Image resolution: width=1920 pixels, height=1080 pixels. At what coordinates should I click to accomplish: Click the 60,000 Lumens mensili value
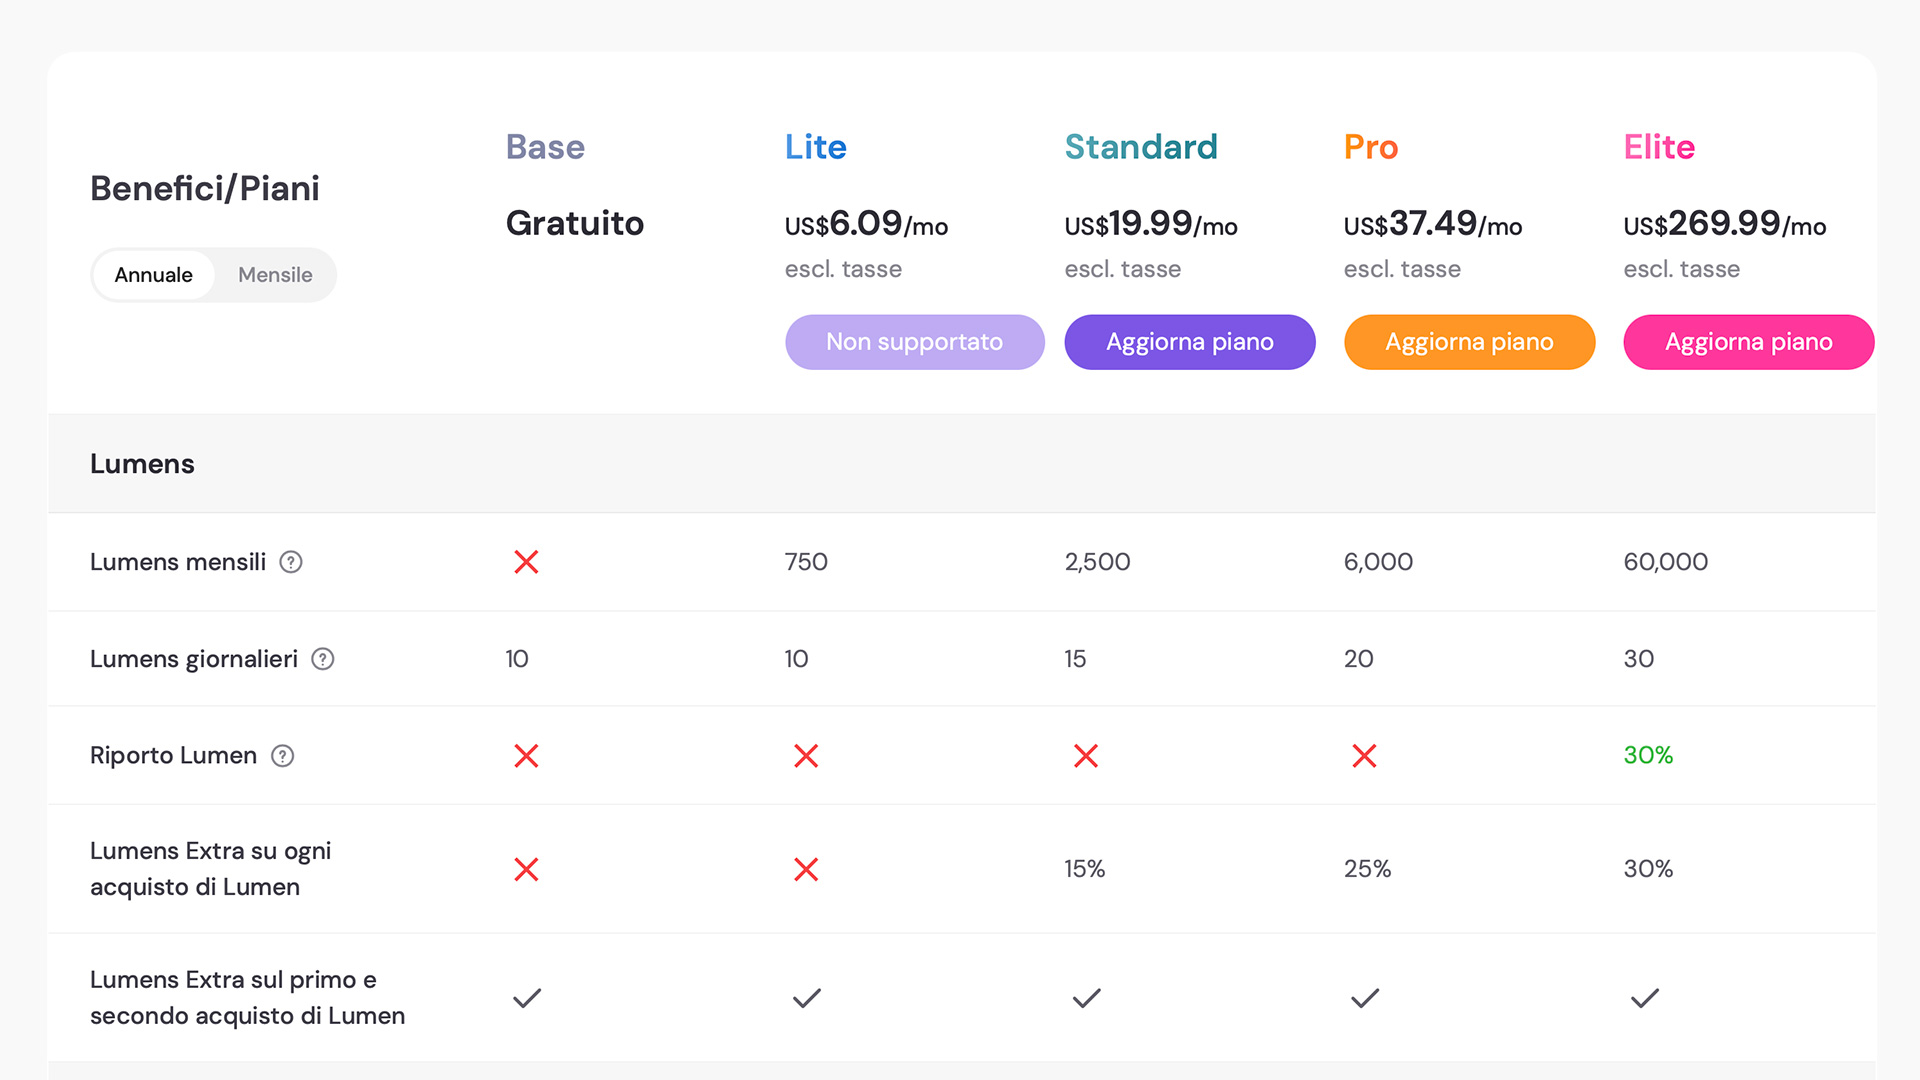pos(1666,562)
